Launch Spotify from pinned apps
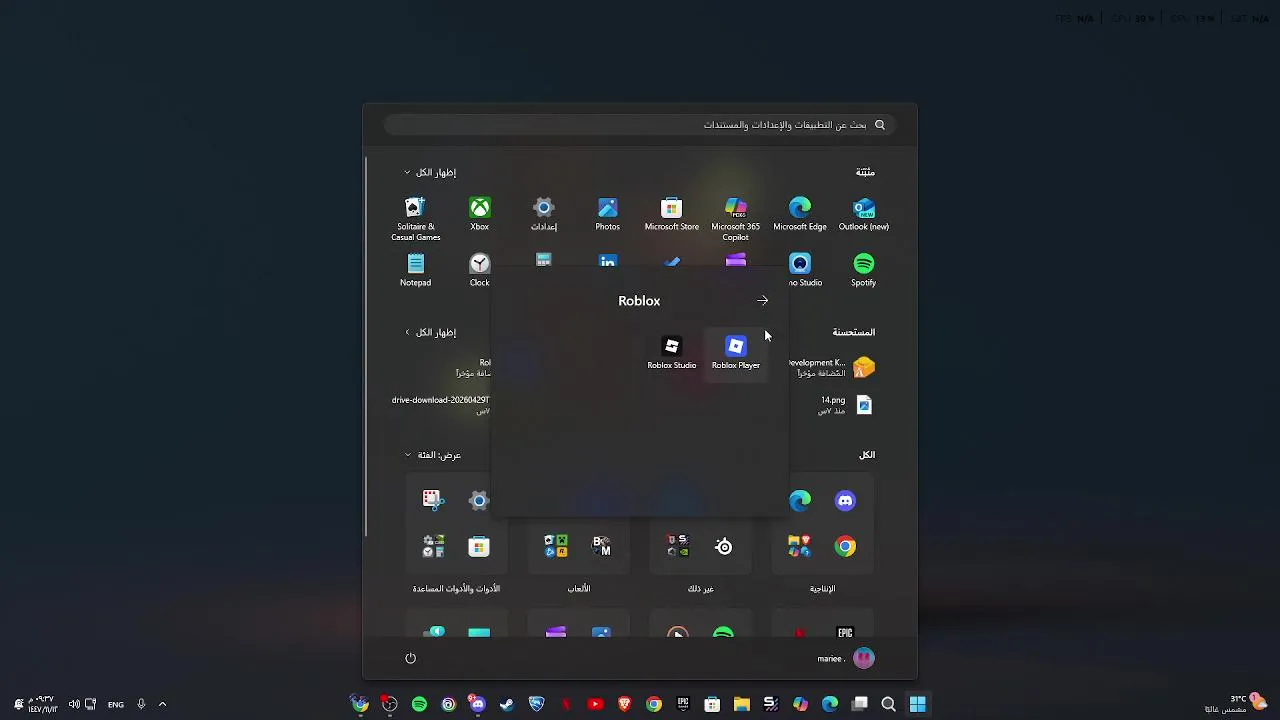Screen dimensions: 1280x720 point(864,270)
